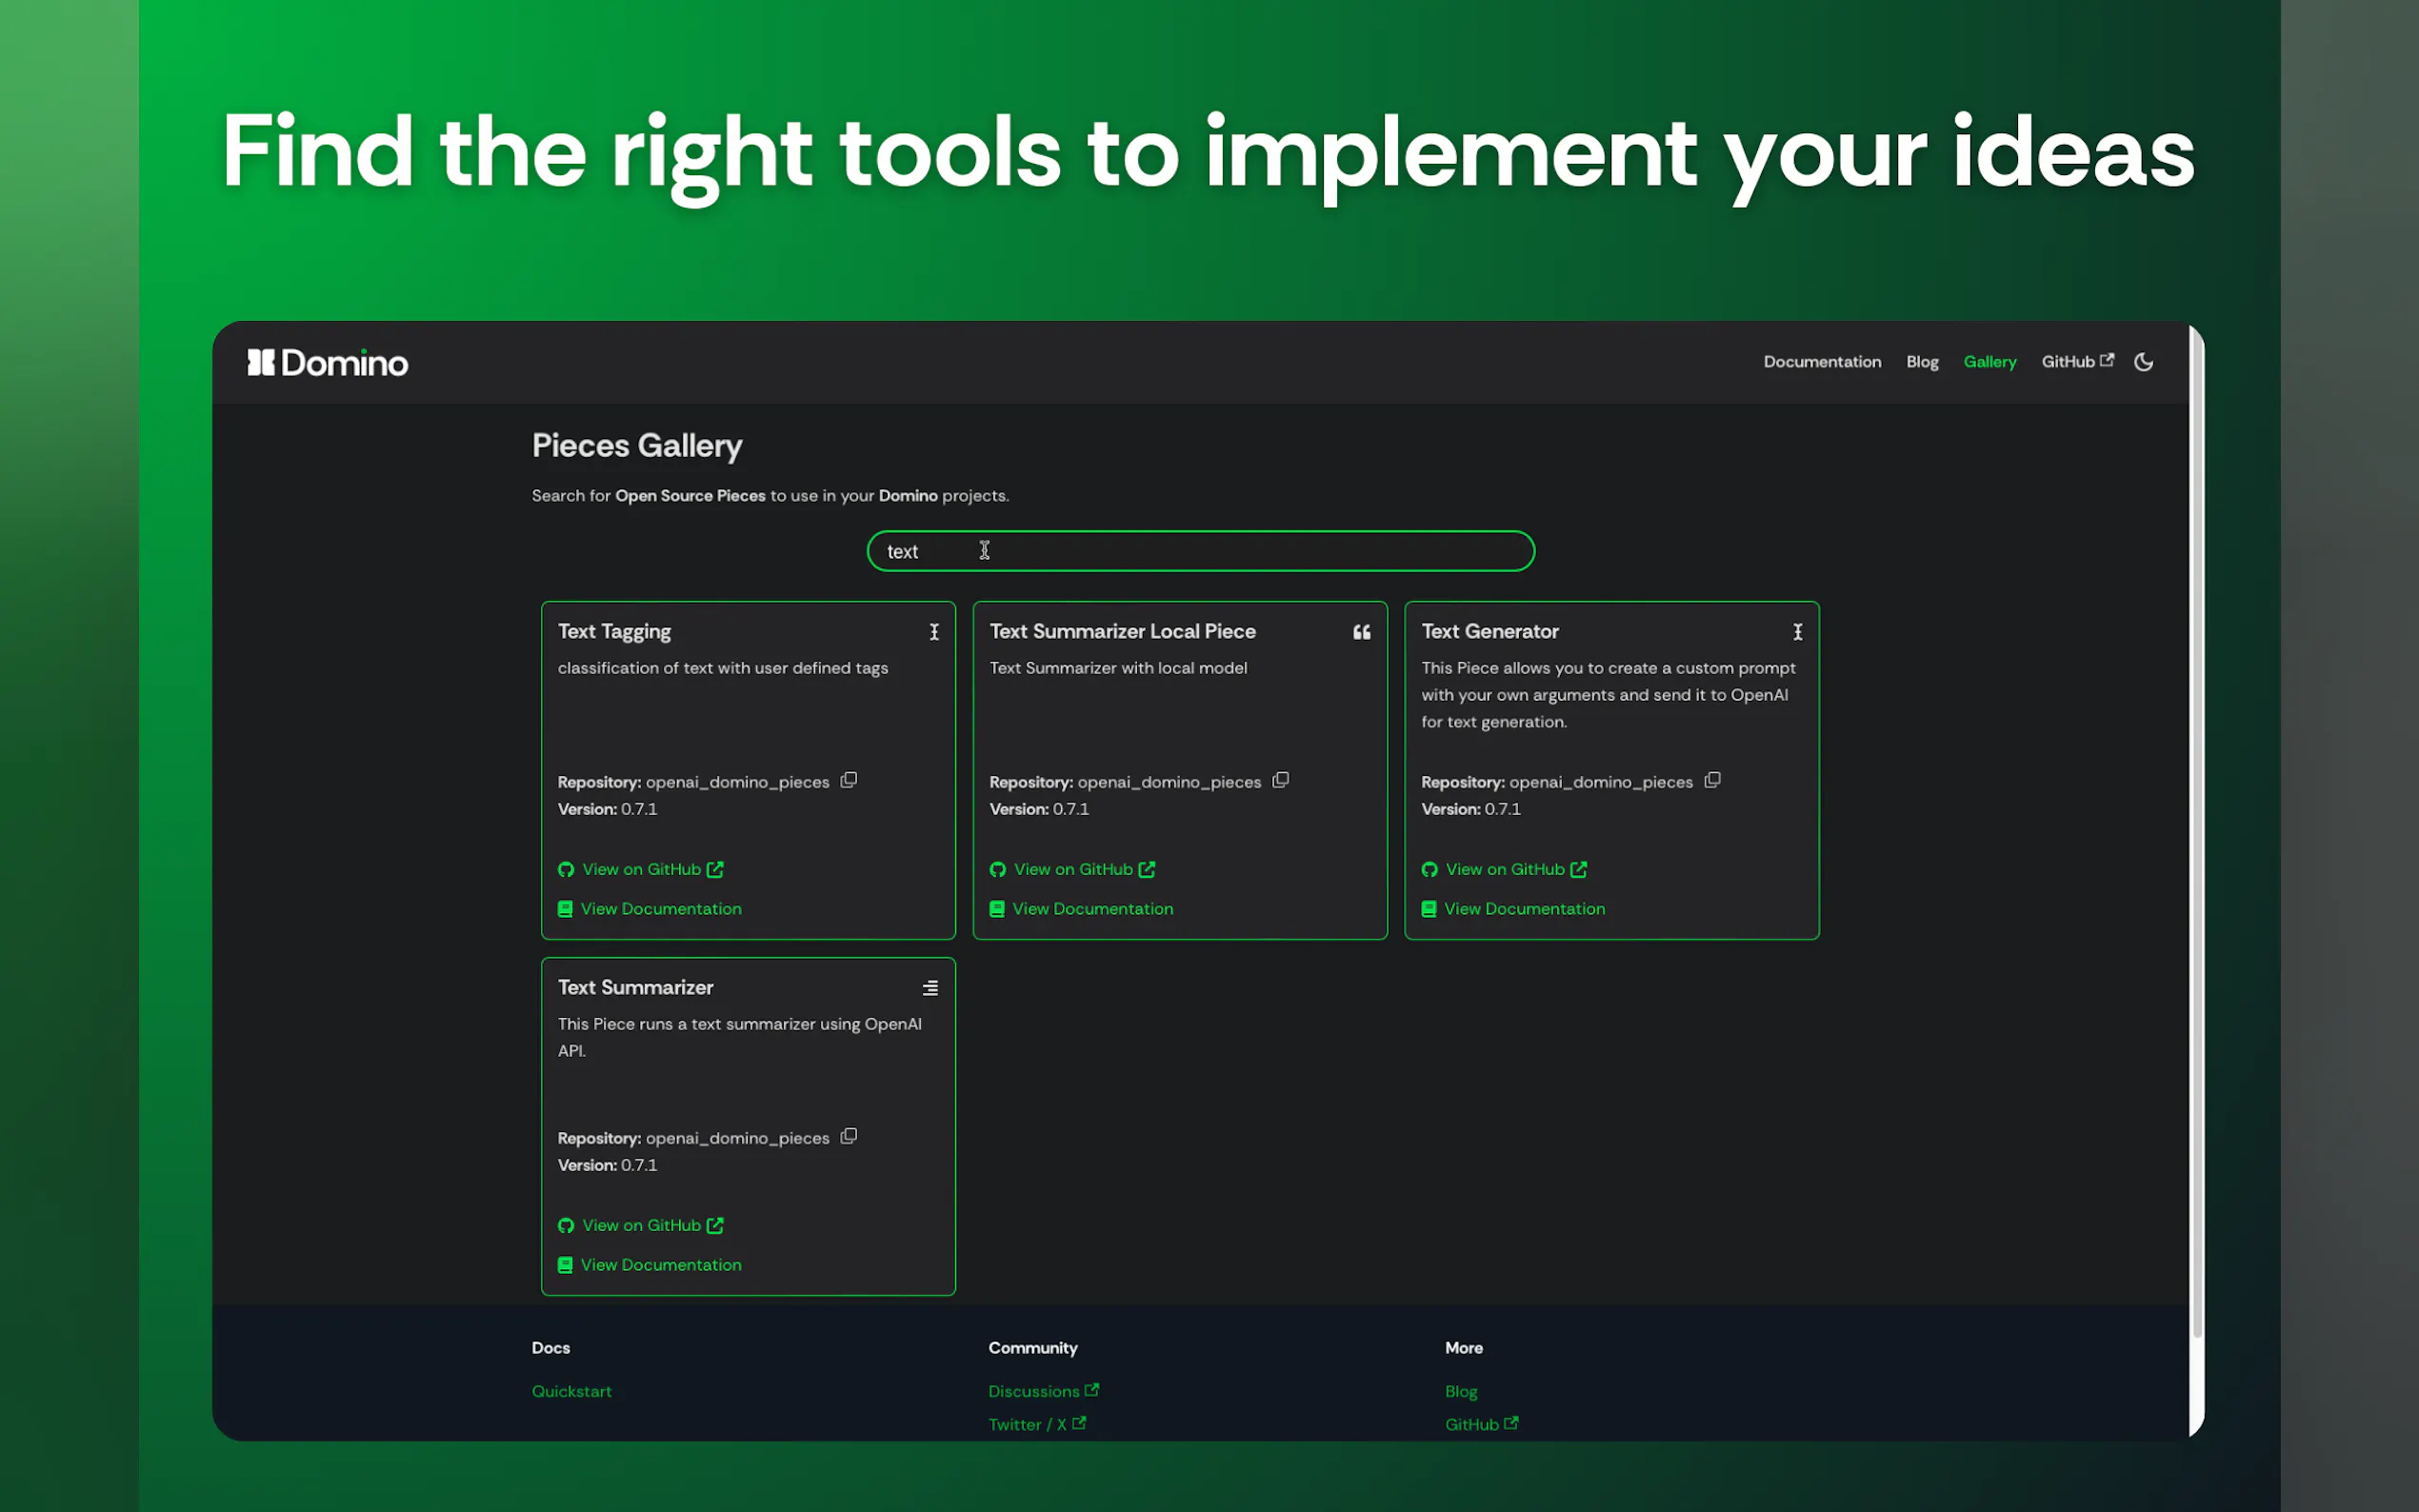Screen dimensions: 2419x1512
Task: Click the Domino logo in the header
Action: [328, 362]
